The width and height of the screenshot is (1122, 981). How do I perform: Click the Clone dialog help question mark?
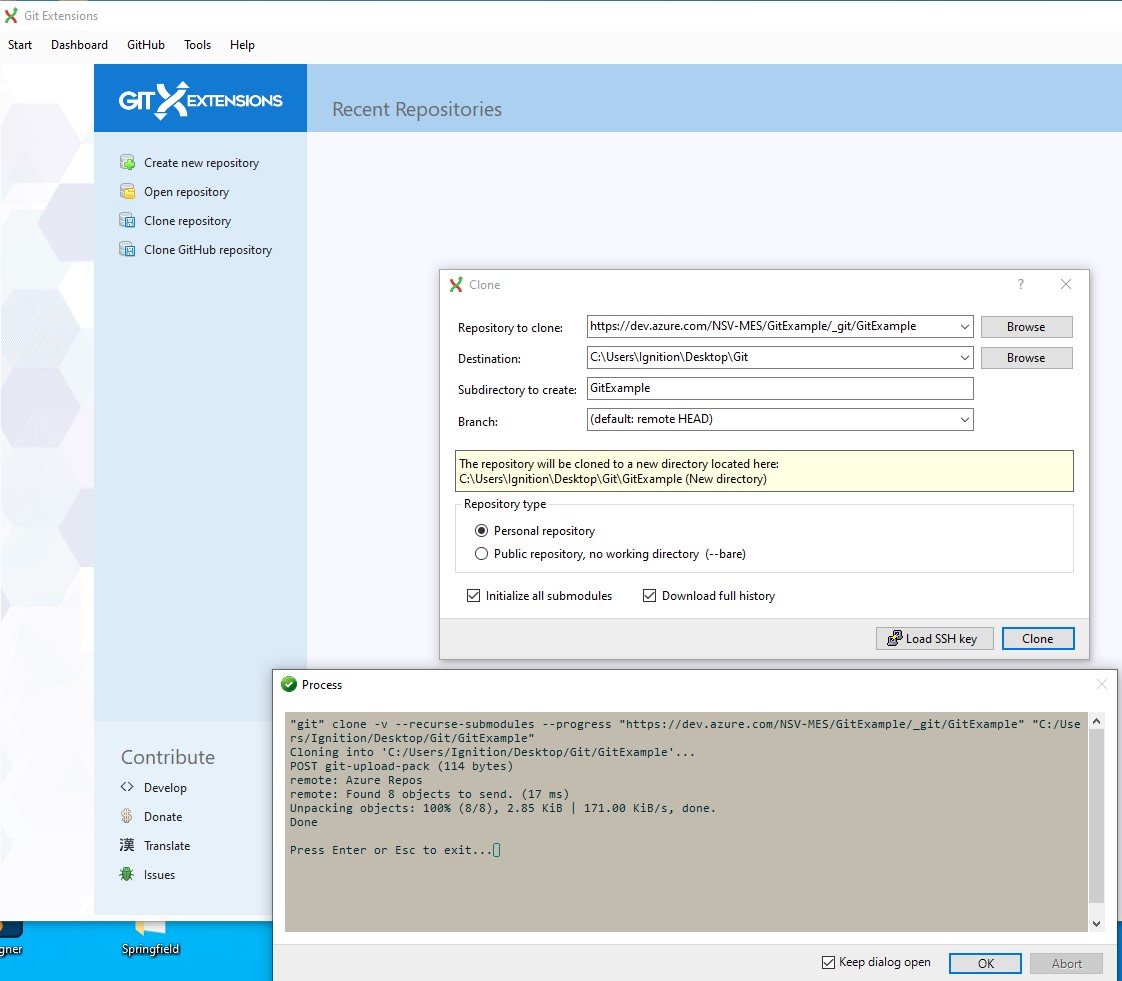click(1020, 284)
